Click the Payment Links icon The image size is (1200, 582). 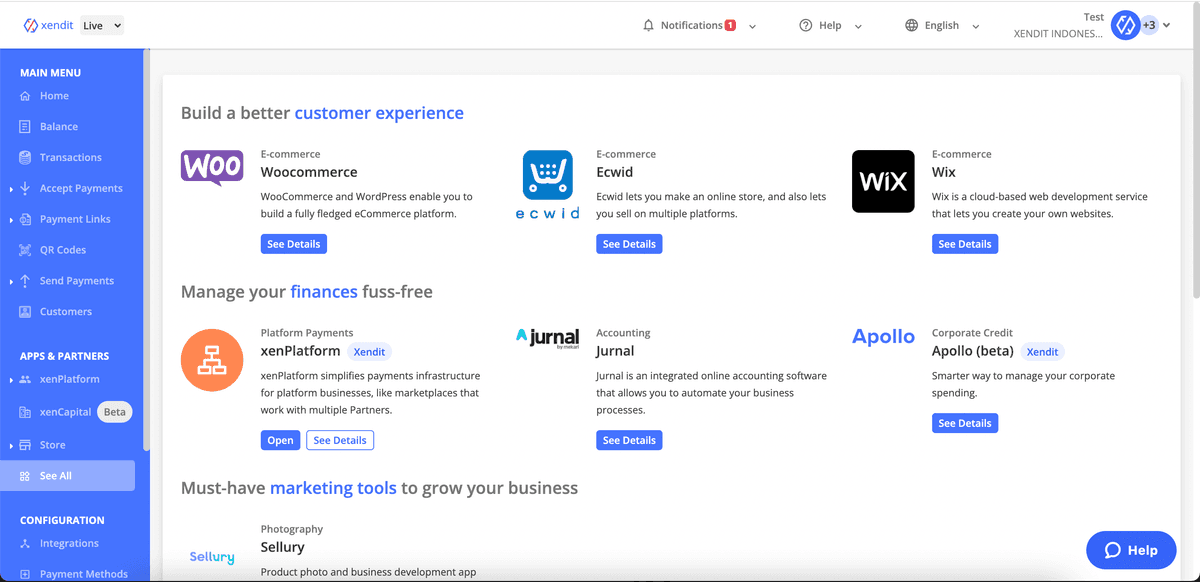pyautogui.click(x=25, y=219)
